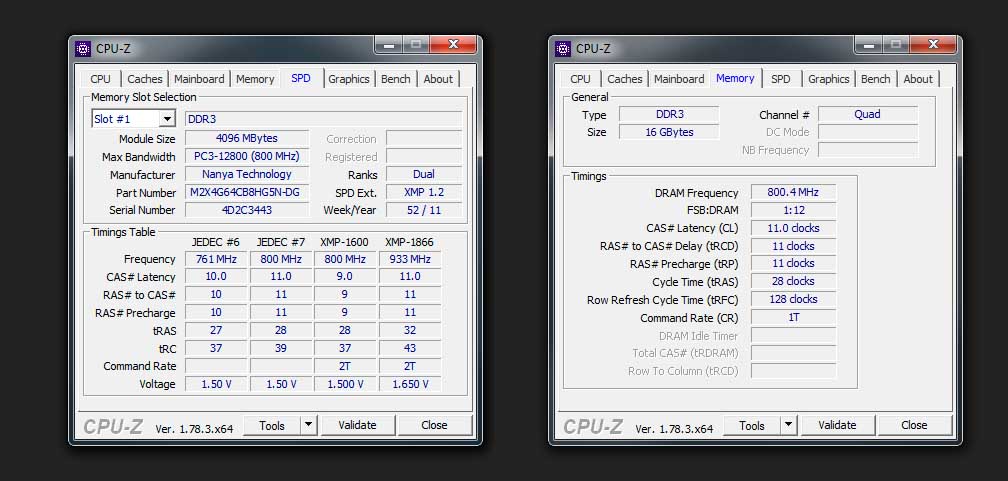Open Graphics tab in left window

pyautogui.click(x=348, y=79)
